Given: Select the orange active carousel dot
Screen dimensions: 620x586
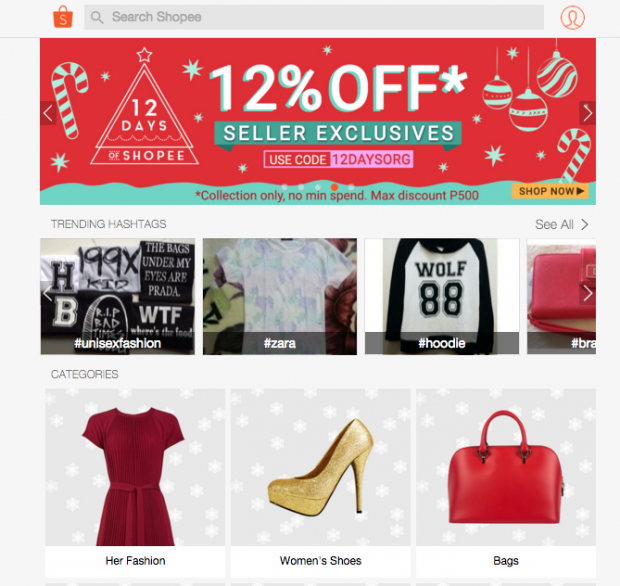Looking at the screenshot, I should (335, 187).
